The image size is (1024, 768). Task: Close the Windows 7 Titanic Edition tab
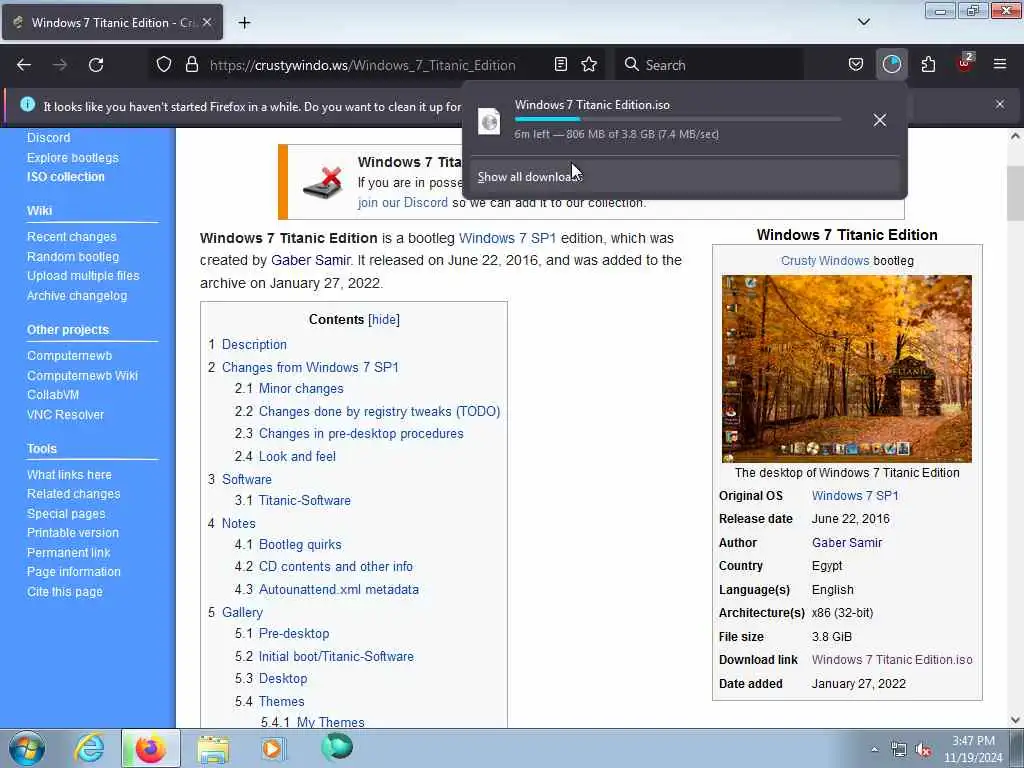[x=207, y=22]
